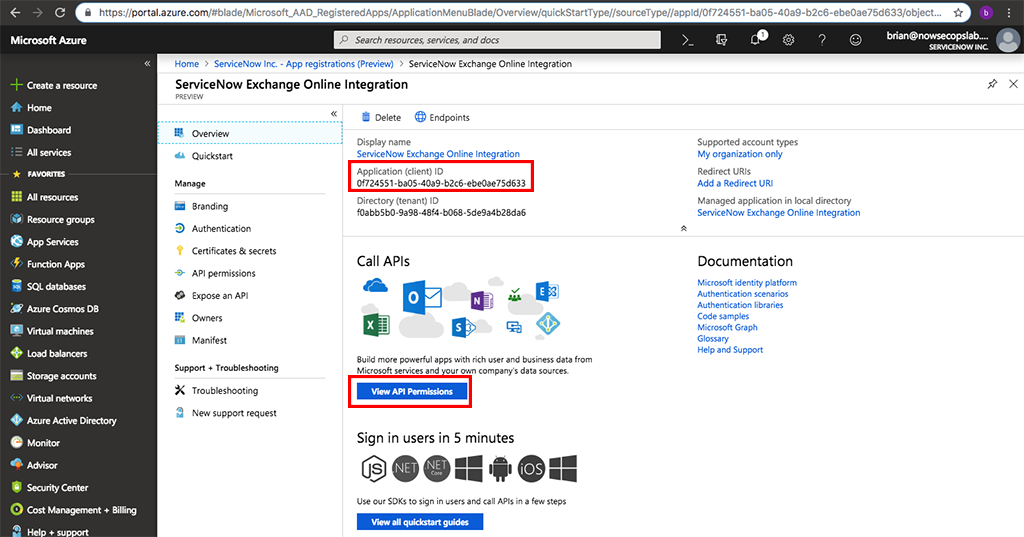
Task: Open SQL databases
Action: click(x=48, y=286)
